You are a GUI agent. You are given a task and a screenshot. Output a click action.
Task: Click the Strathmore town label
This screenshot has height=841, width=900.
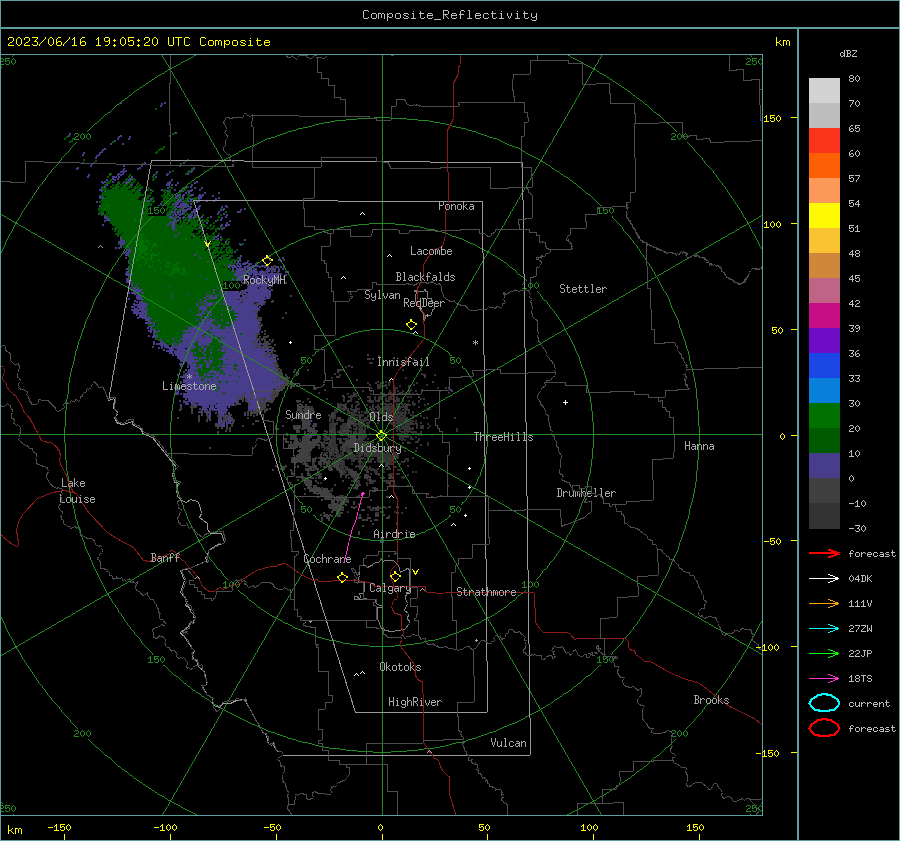click(486, 592)
